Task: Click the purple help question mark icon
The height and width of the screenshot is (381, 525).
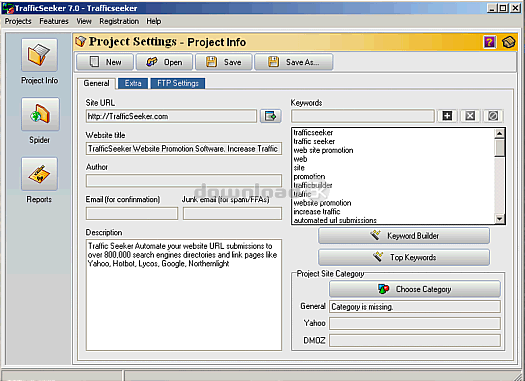Action: pos(490,42)
